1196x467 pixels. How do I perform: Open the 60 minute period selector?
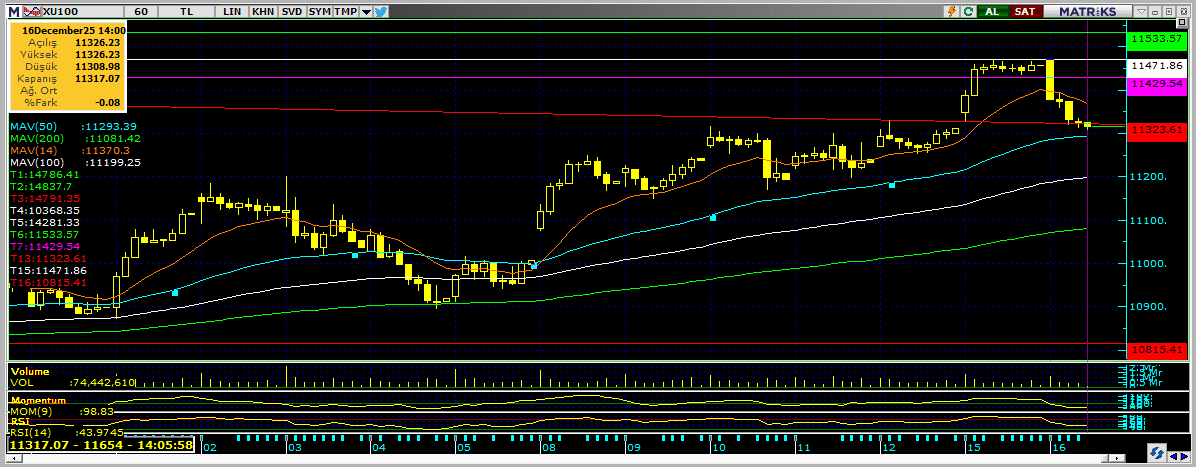pyautogui.click(x=142, y=11)
